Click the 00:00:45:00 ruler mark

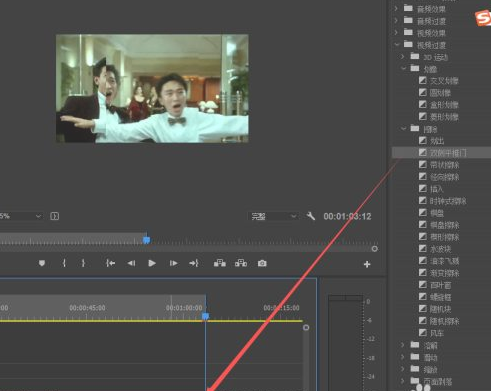87,308
